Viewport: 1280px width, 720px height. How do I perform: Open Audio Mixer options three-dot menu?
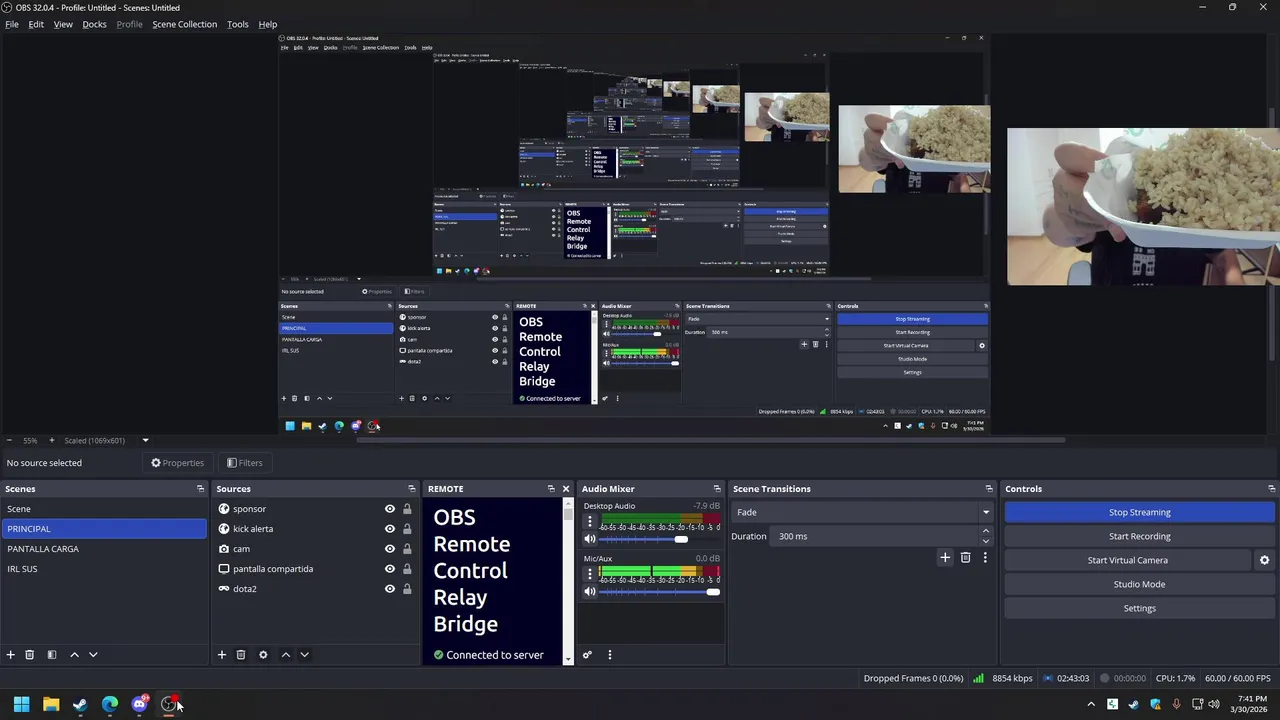tap(609, 655)
